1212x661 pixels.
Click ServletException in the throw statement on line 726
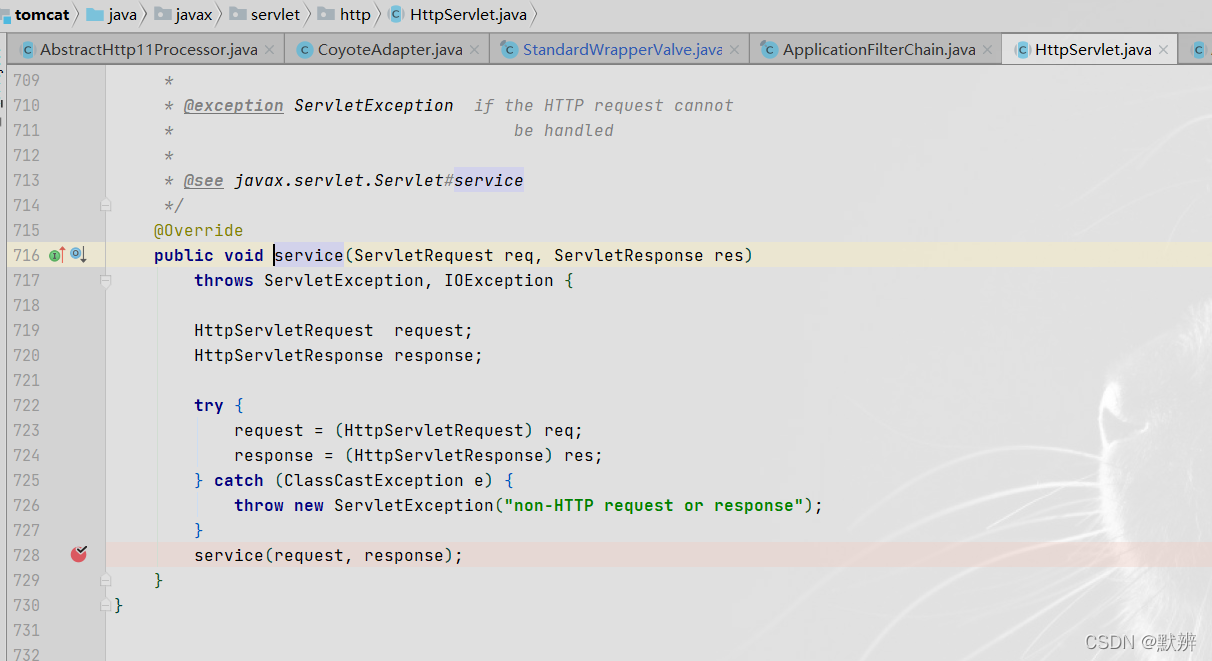click(414, 505)
